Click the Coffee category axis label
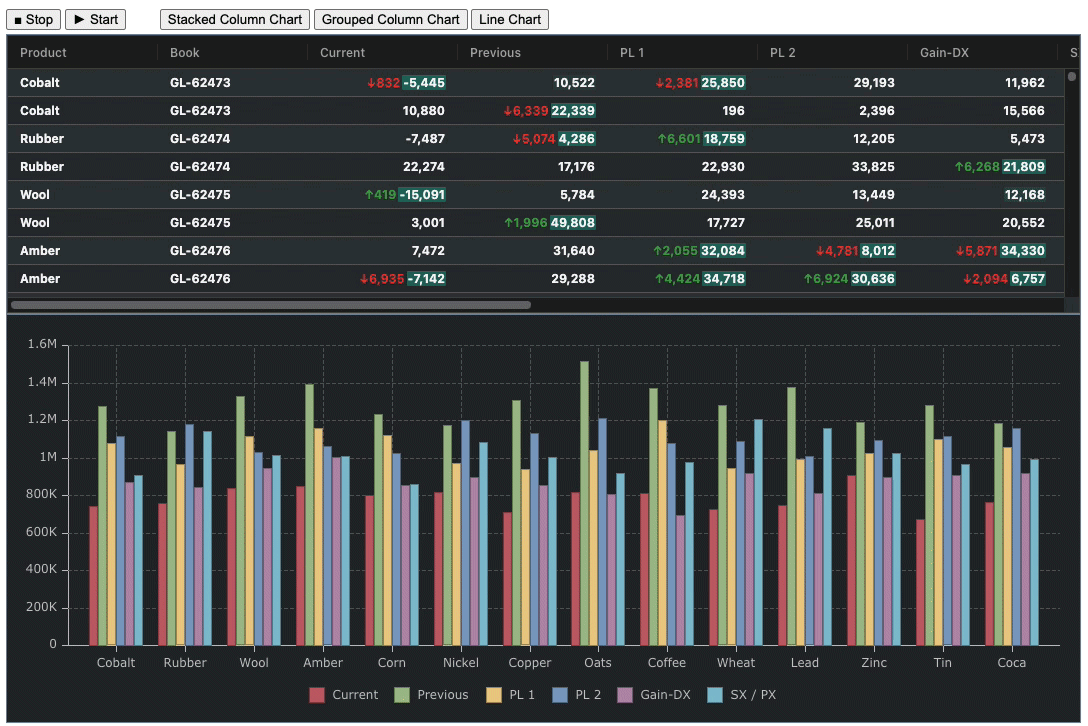The width and height of the screenshot is (1088, 726). (x=666, y=663)
